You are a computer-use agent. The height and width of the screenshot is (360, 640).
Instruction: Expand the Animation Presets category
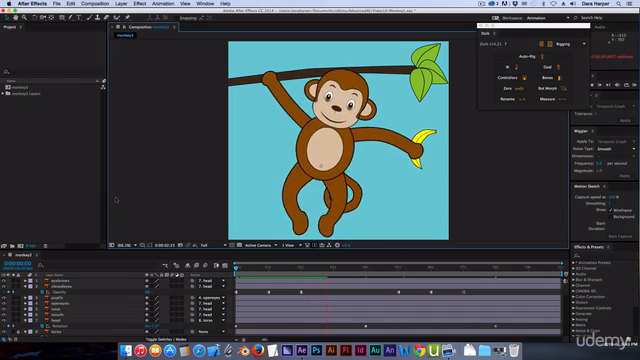click(574, 263)
